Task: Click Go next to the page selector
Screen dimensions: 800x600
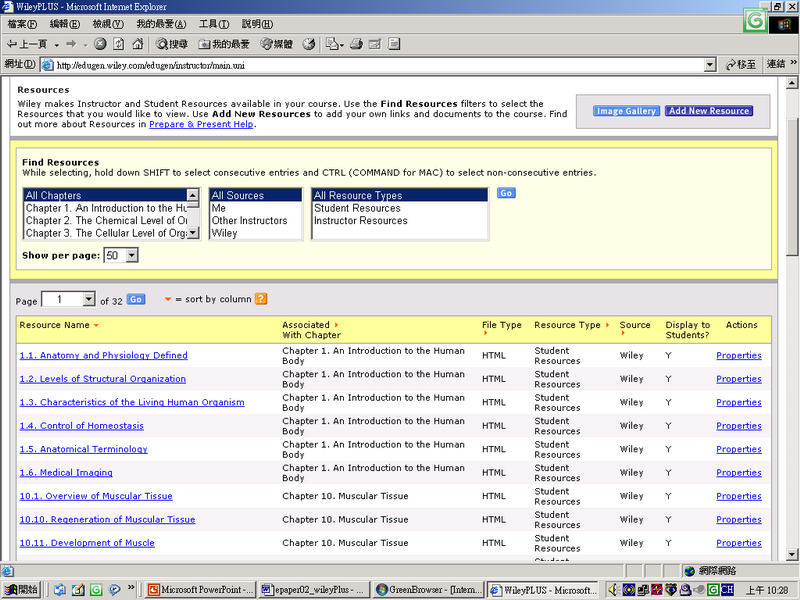Action: pos(136,299)
